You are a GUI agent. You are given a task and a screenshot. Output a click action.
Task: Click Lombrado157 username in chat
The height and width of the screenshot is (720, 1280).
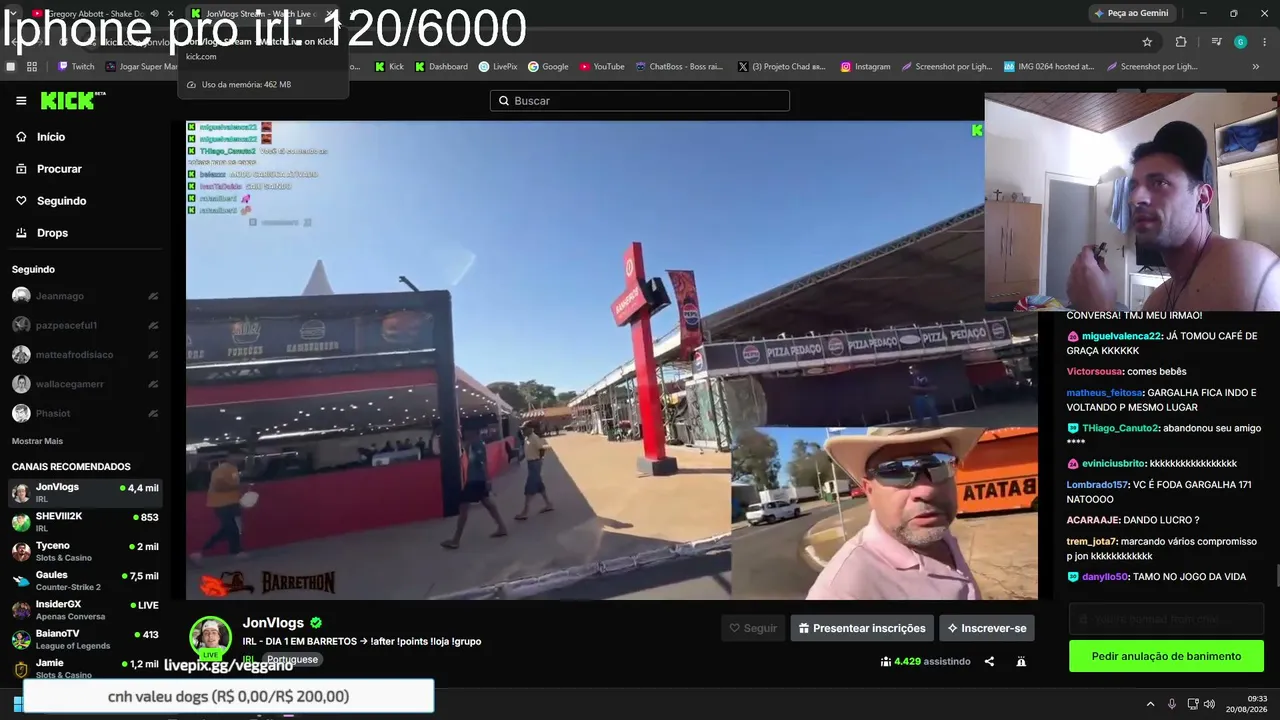click(1096, 485)
